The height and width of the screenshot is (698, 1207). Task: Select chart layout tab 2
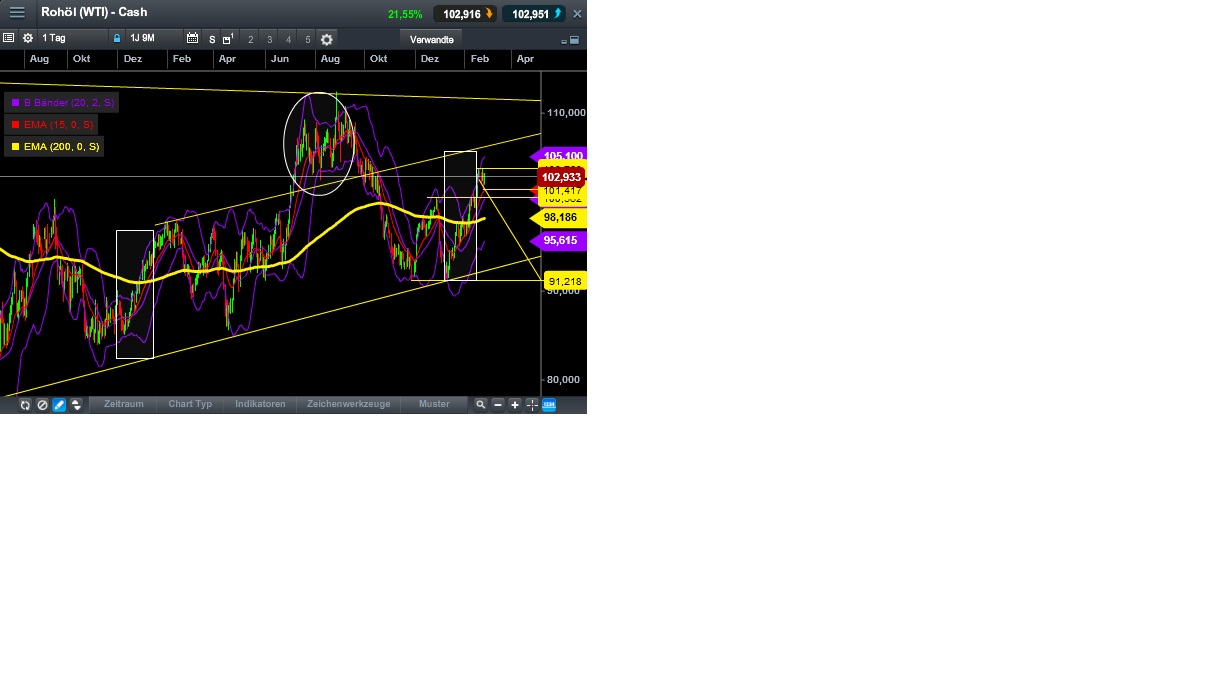pyautogui.click(x=249, y=39)
